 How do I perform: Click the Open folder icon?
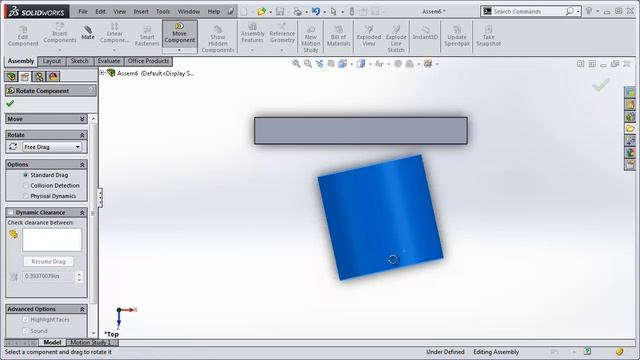pyautogui.click(x=261, y=11)
